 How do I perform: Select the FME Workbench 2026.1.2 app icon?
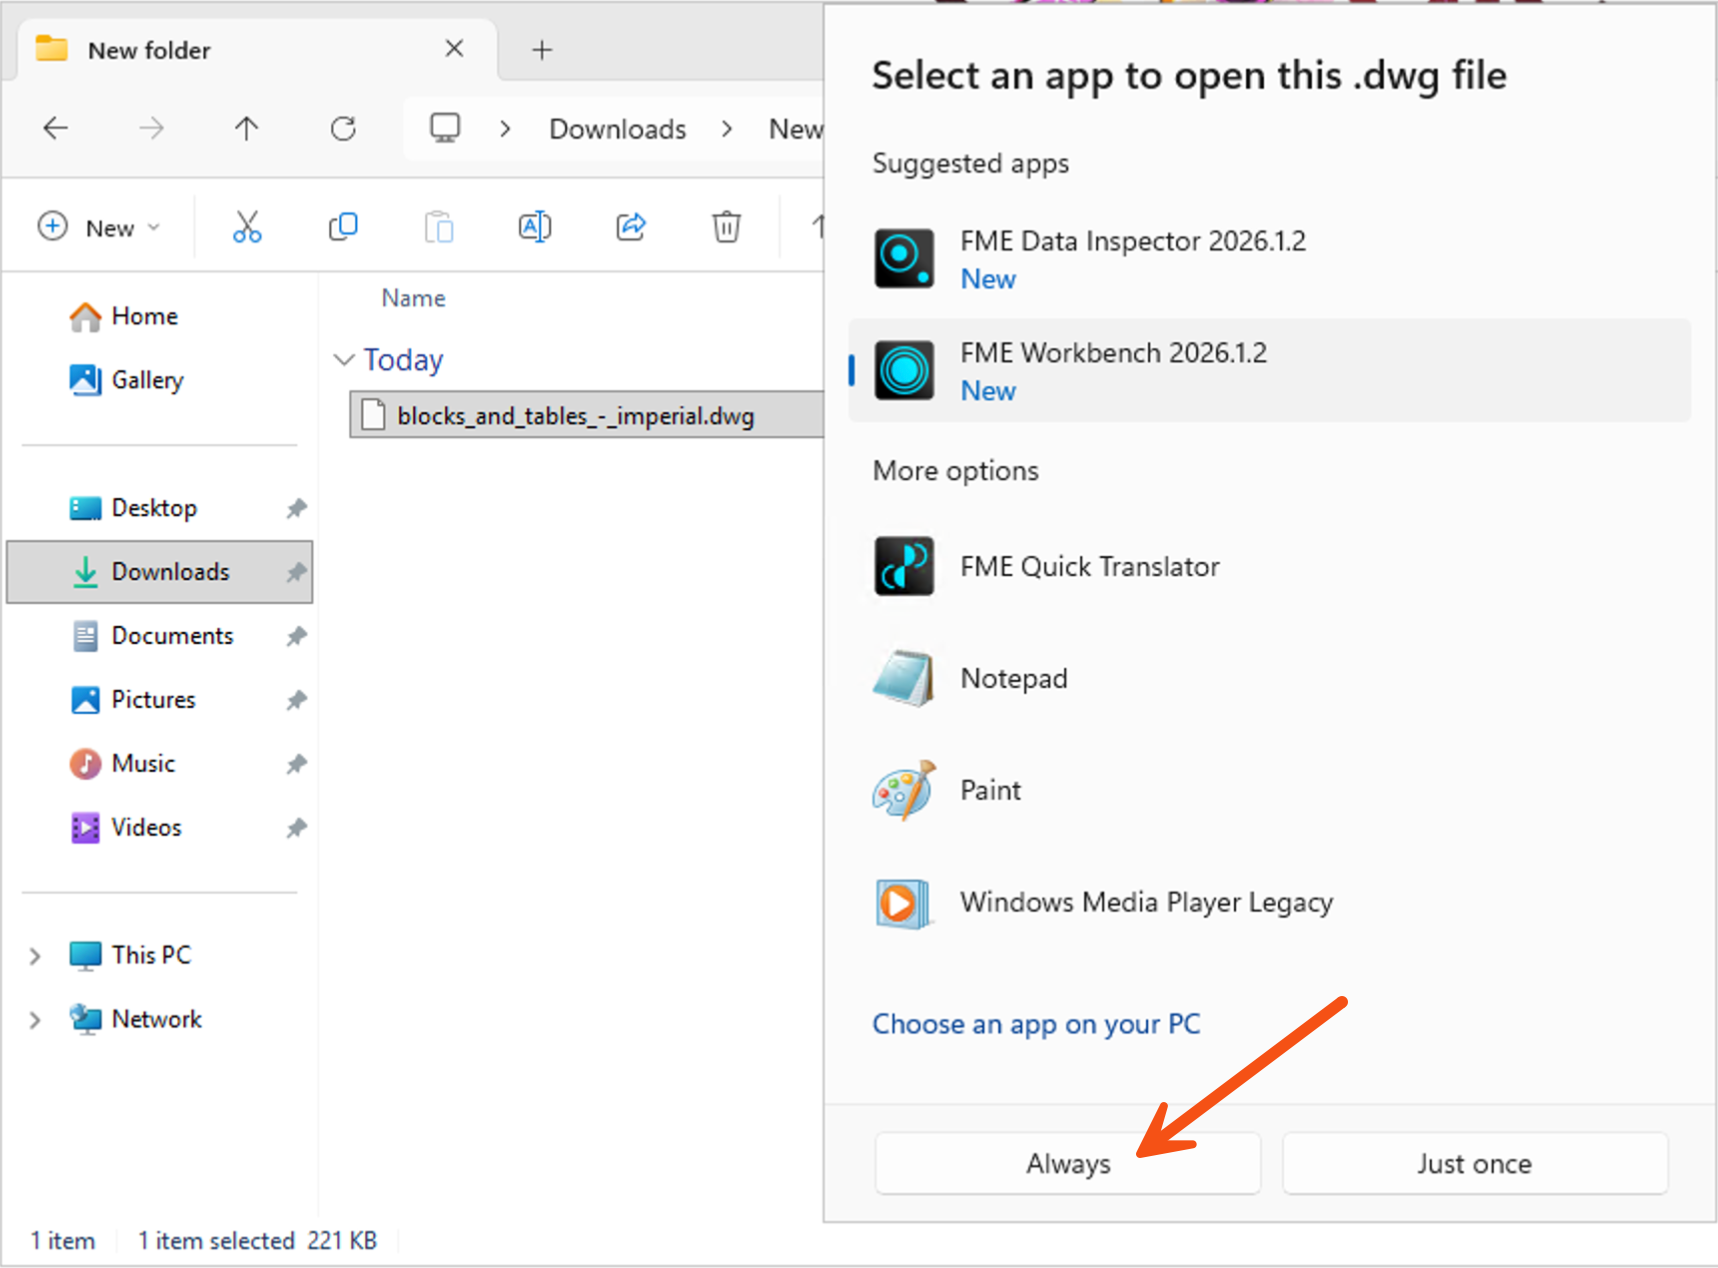(904, 370)
